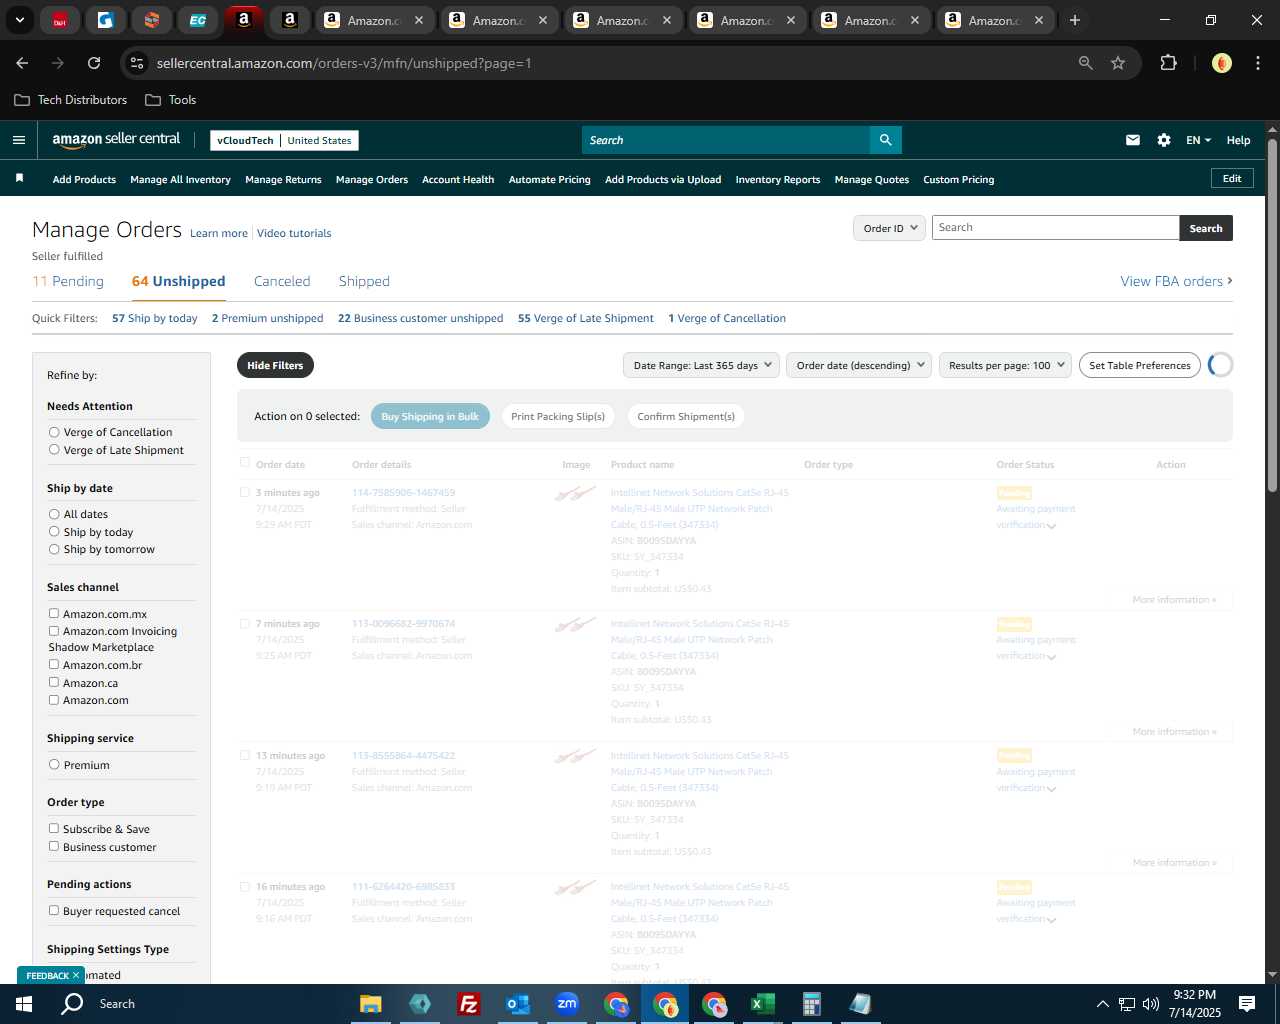Image resolution: width=1280 pixels, height=1024 pixels.
Task: Close the FEEDBACK tag with its X
Action: [75, 975]
